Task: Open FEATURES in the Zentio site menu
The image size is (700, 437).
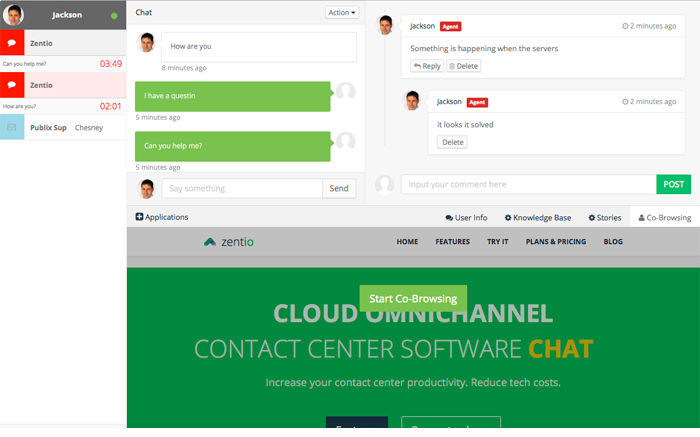Action: pos(453,241)
